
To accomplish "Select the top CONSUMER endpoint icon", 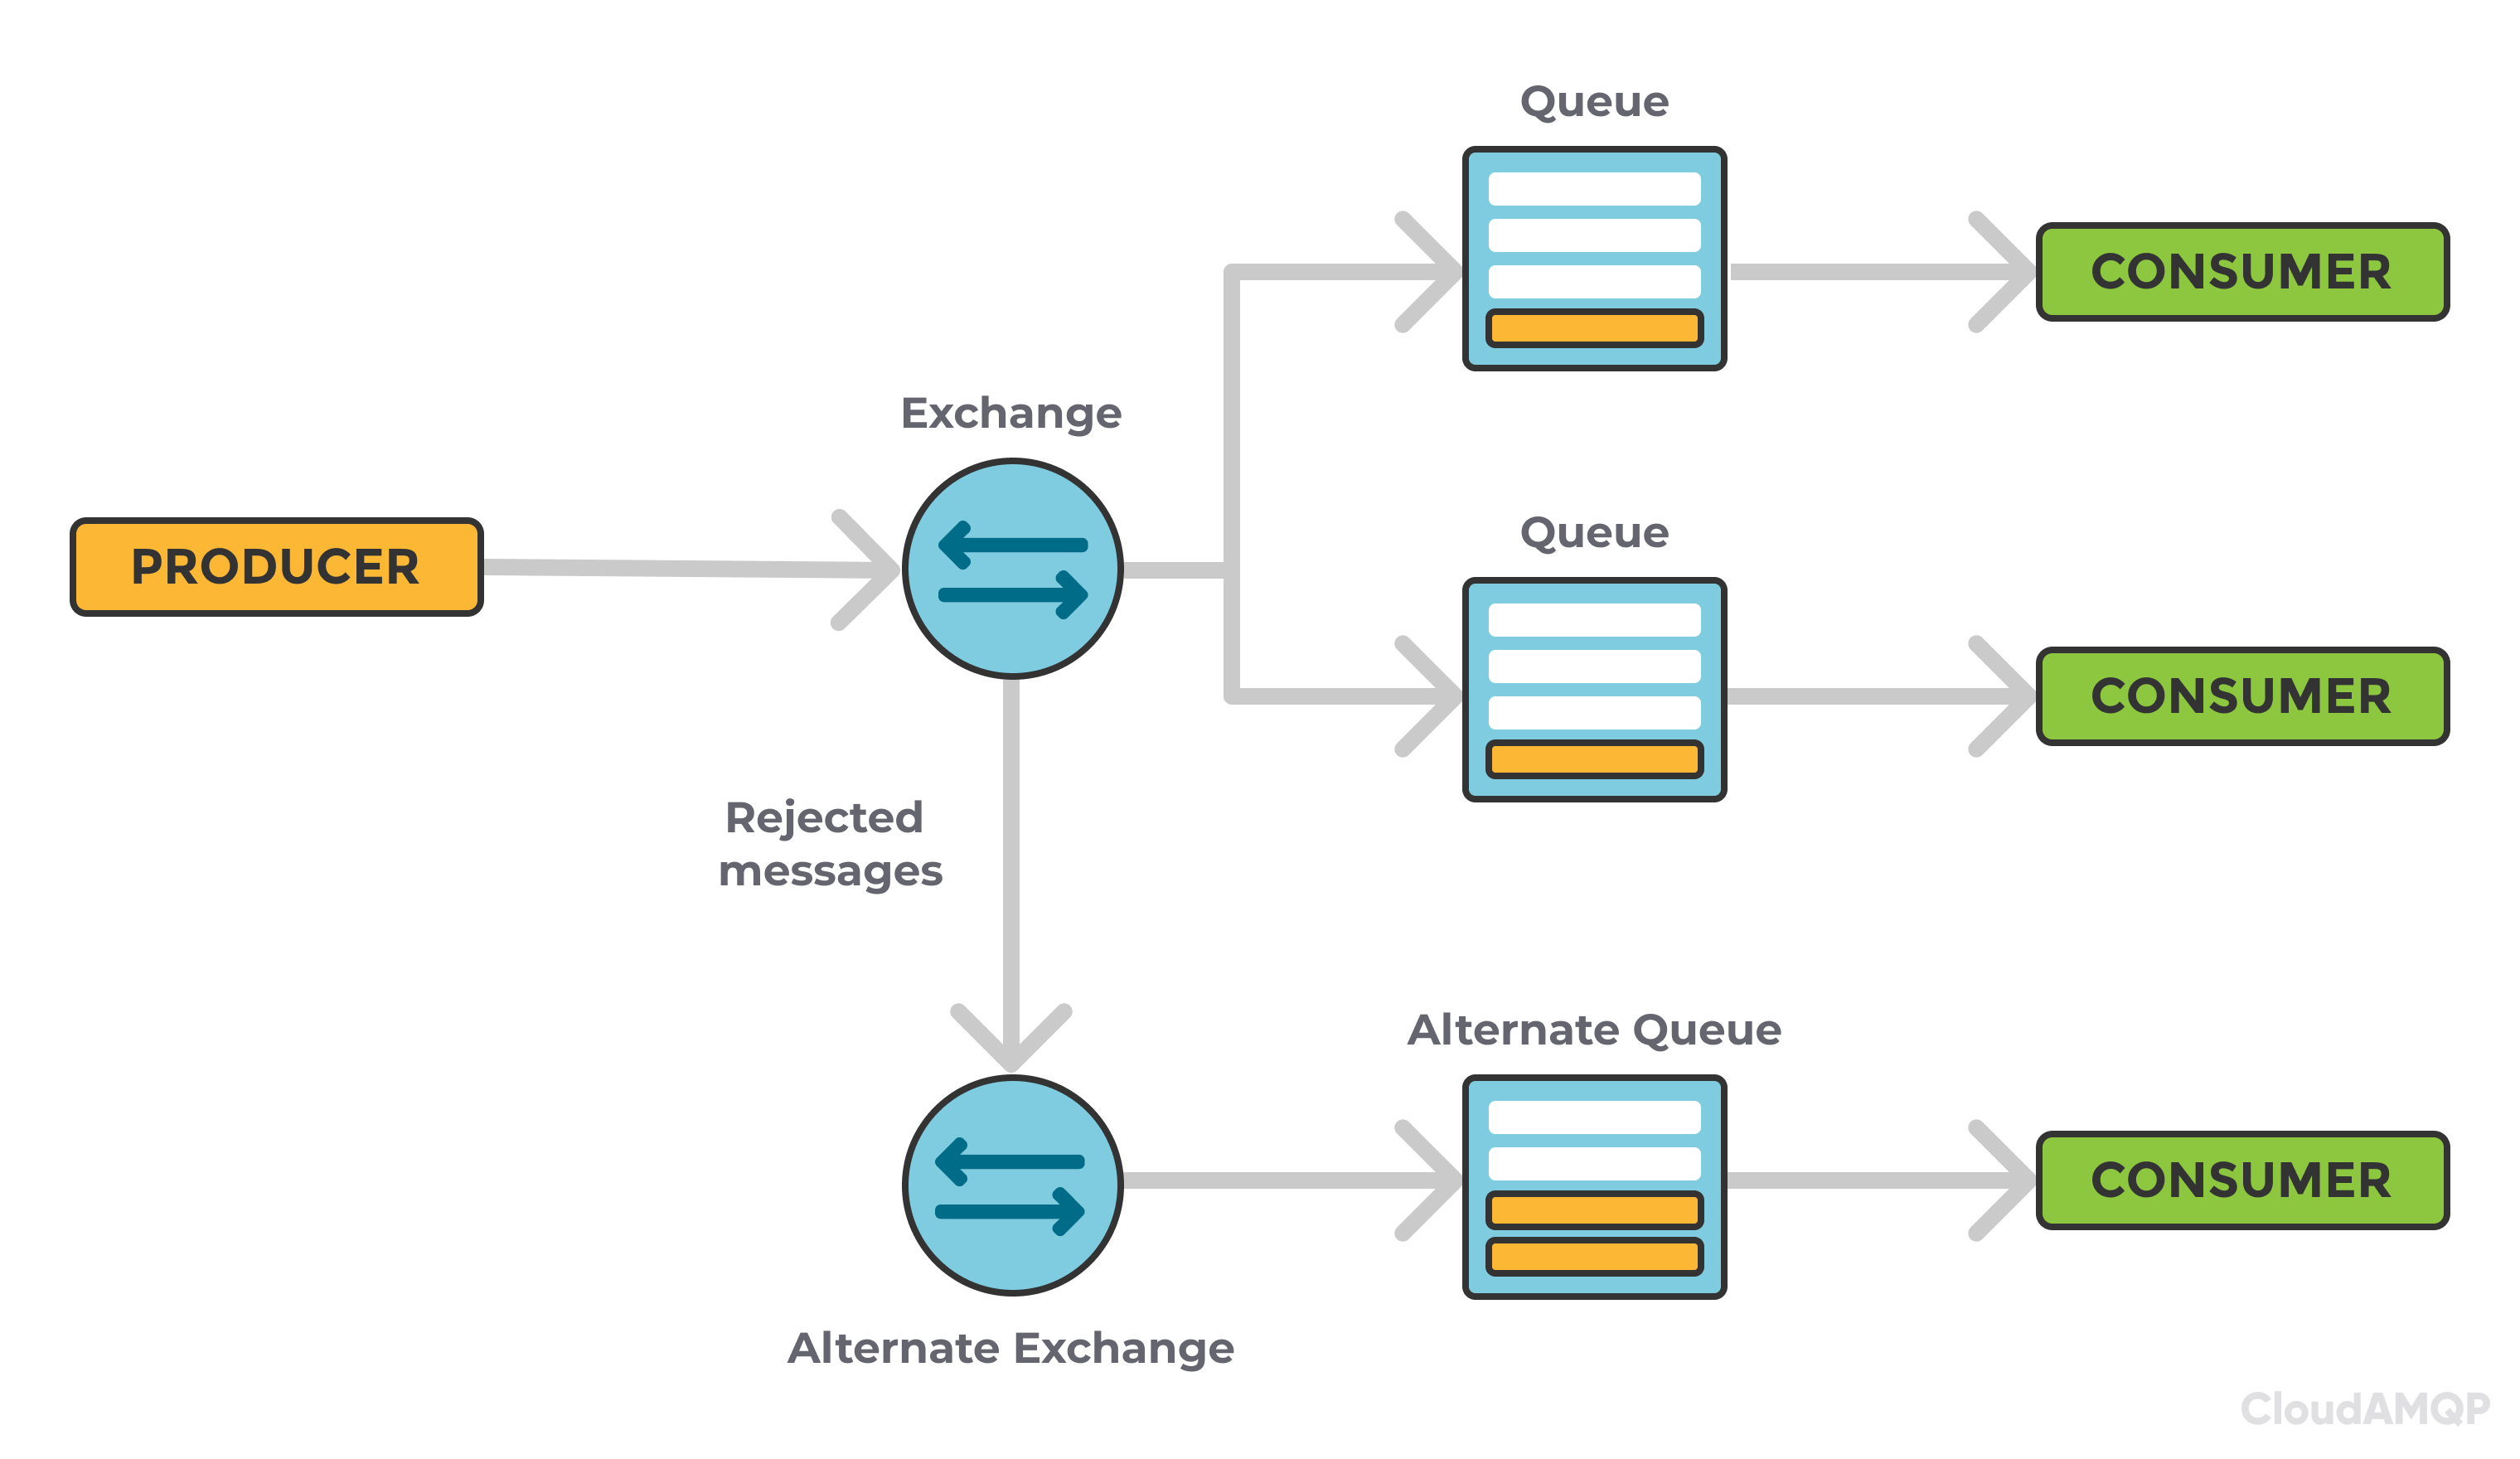I will coord(2239,259).
